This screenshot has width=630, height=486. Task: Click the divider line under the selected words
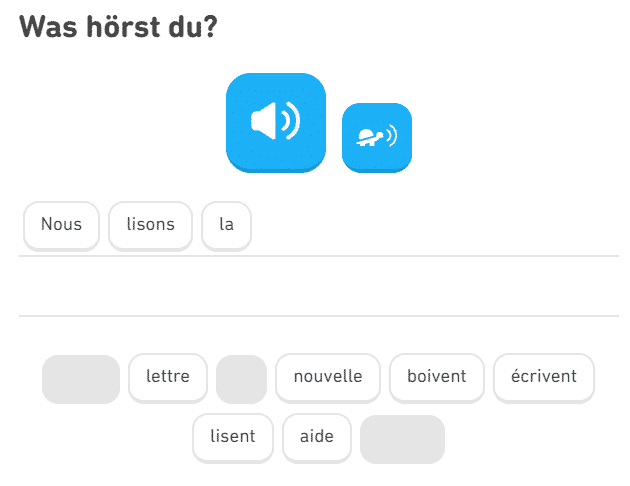pyautogui.click(x=318, y=256)
